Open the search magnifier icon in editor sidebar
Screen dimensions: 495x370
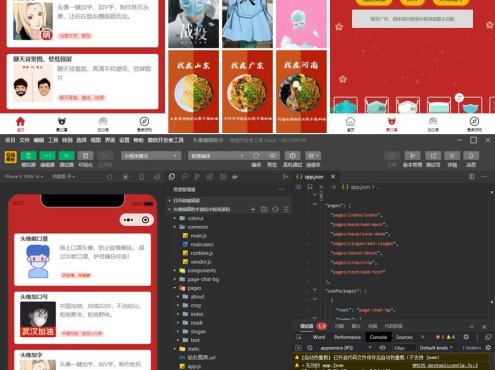pos(185,177)
